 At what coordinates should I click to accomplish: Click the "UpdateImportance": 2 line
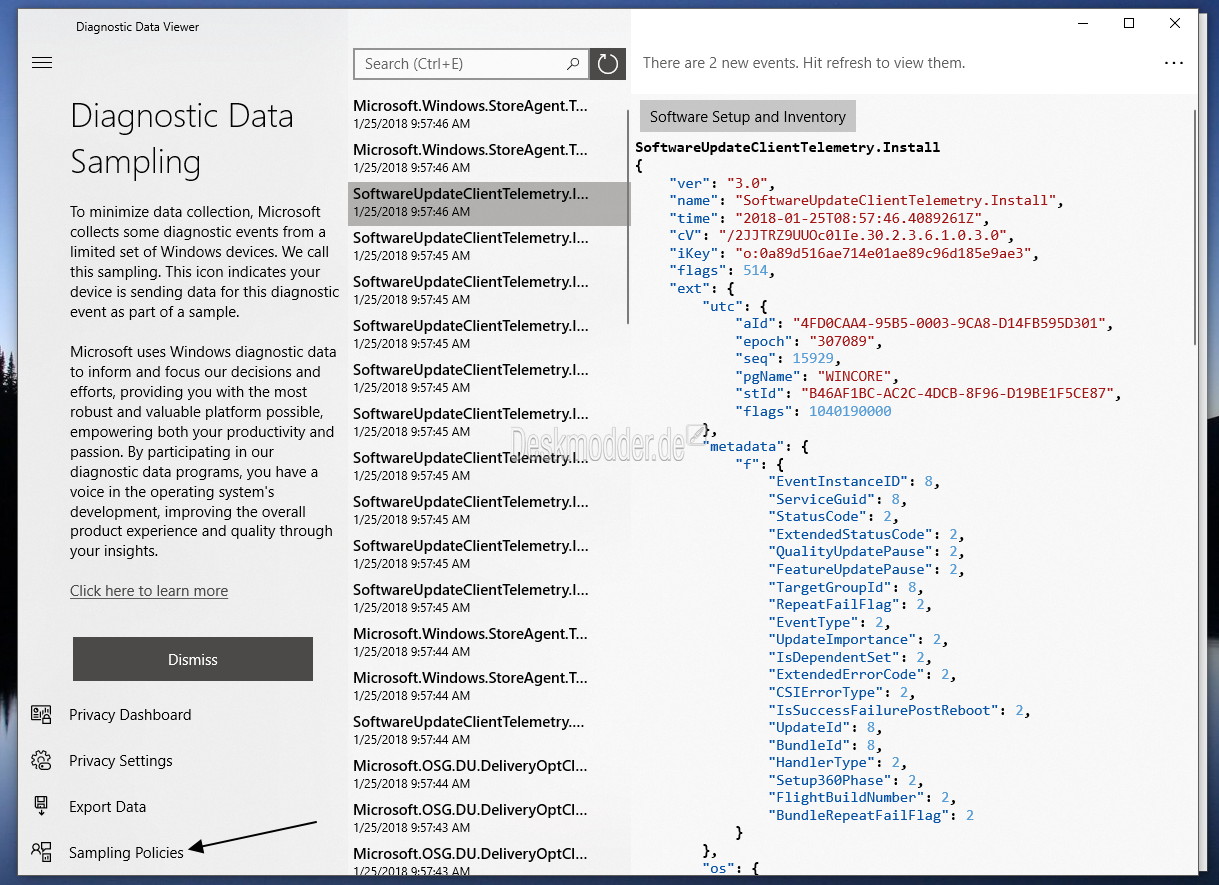point(858,639)
